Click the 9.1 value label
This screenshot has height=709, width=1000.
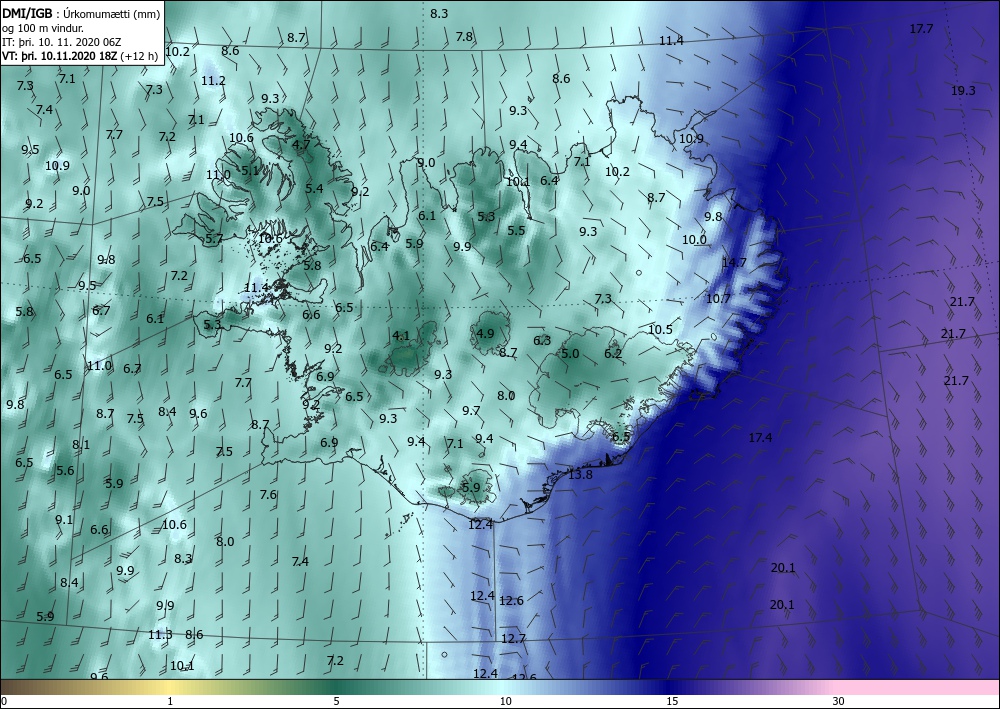tap(64, 520)
